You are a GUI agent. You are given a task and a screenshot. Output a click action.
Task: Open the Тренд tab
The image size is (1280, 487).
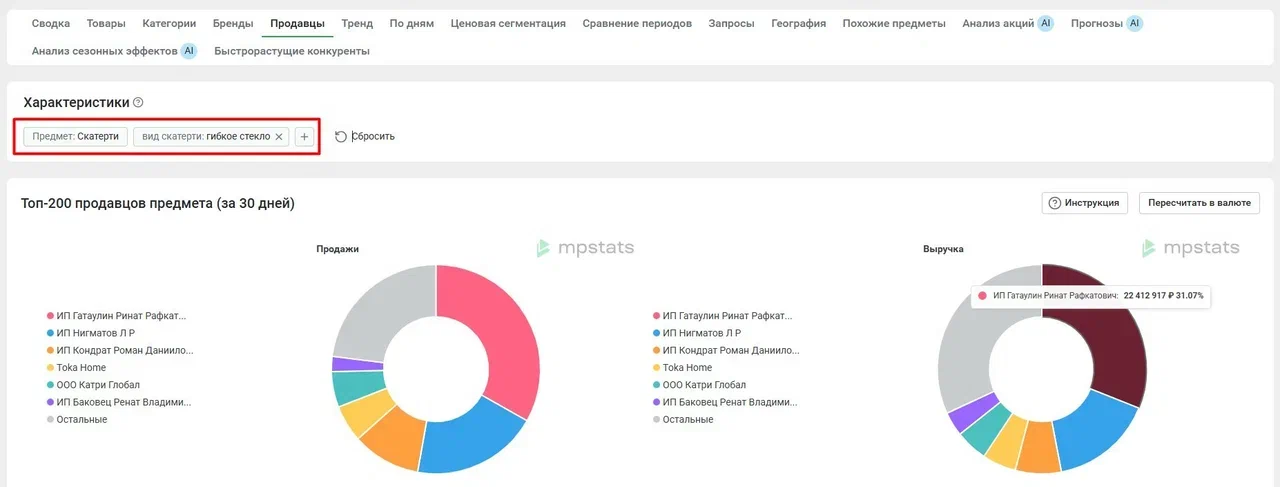(x=357, y=23)
